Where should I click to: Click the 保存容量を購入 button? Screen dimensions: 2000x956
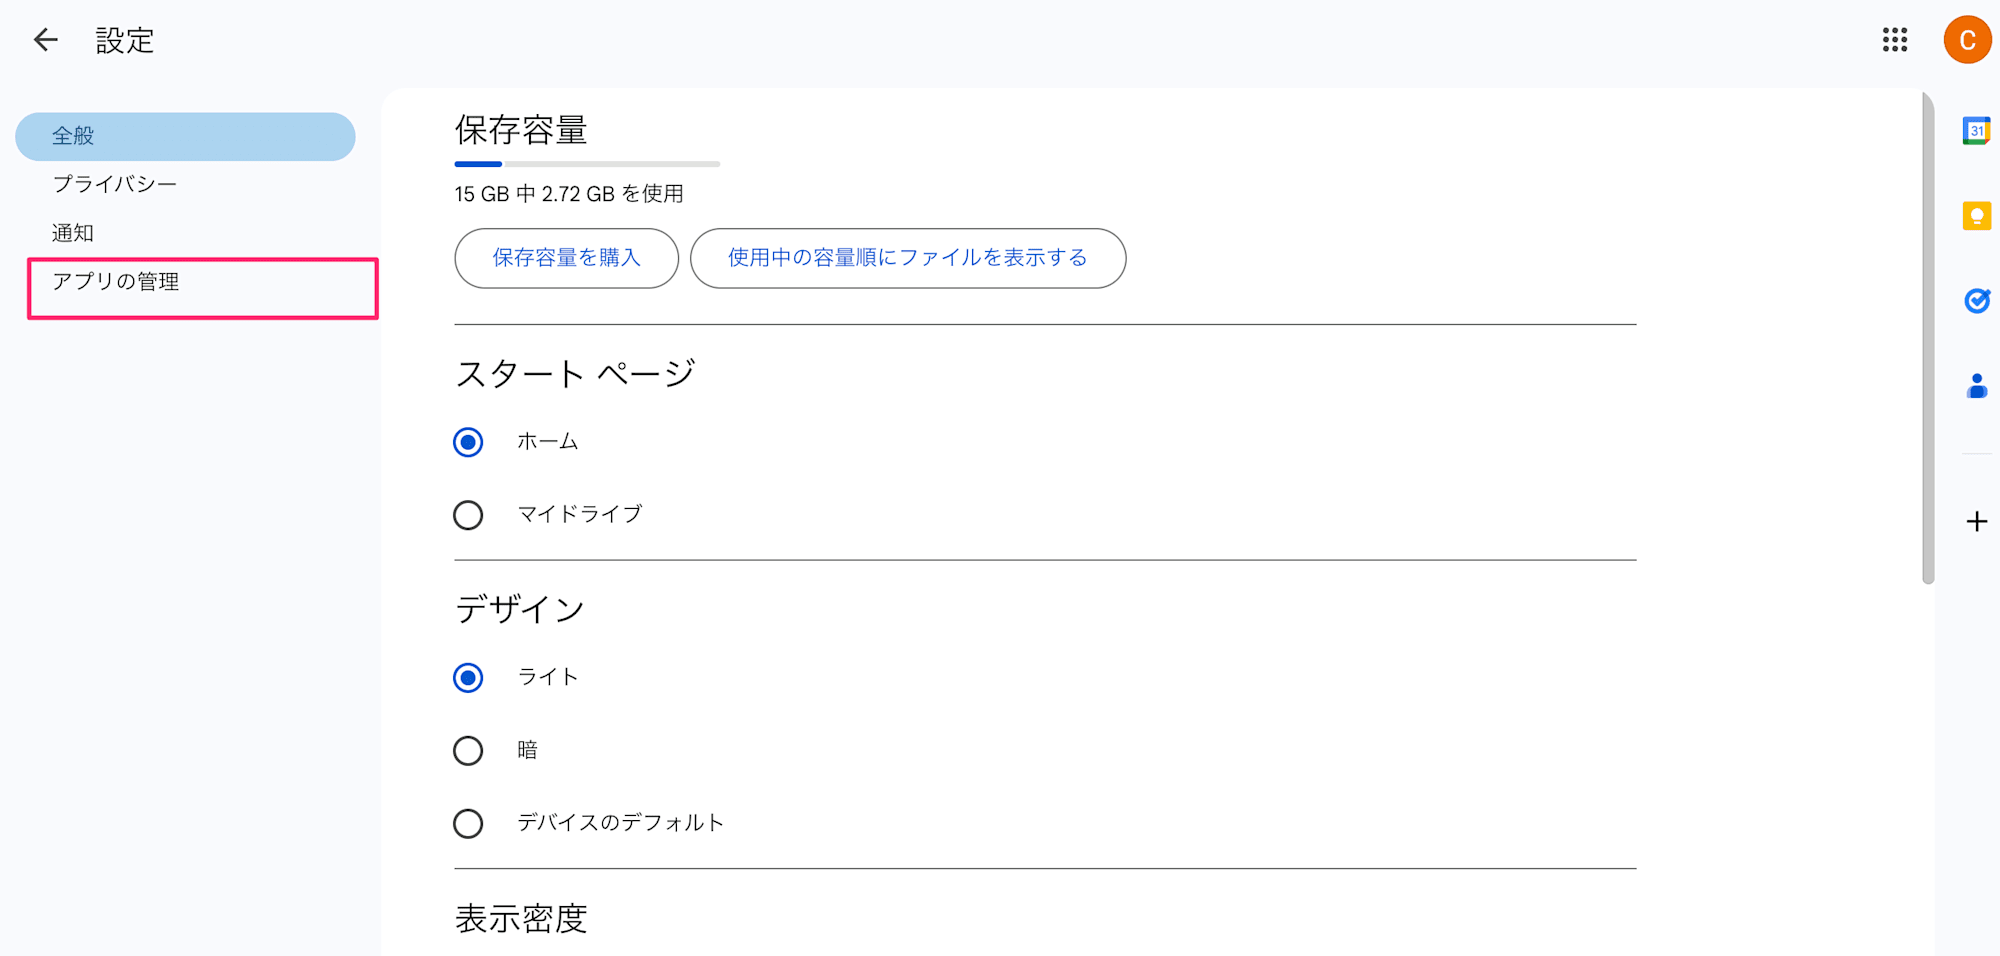click(566, 258)
